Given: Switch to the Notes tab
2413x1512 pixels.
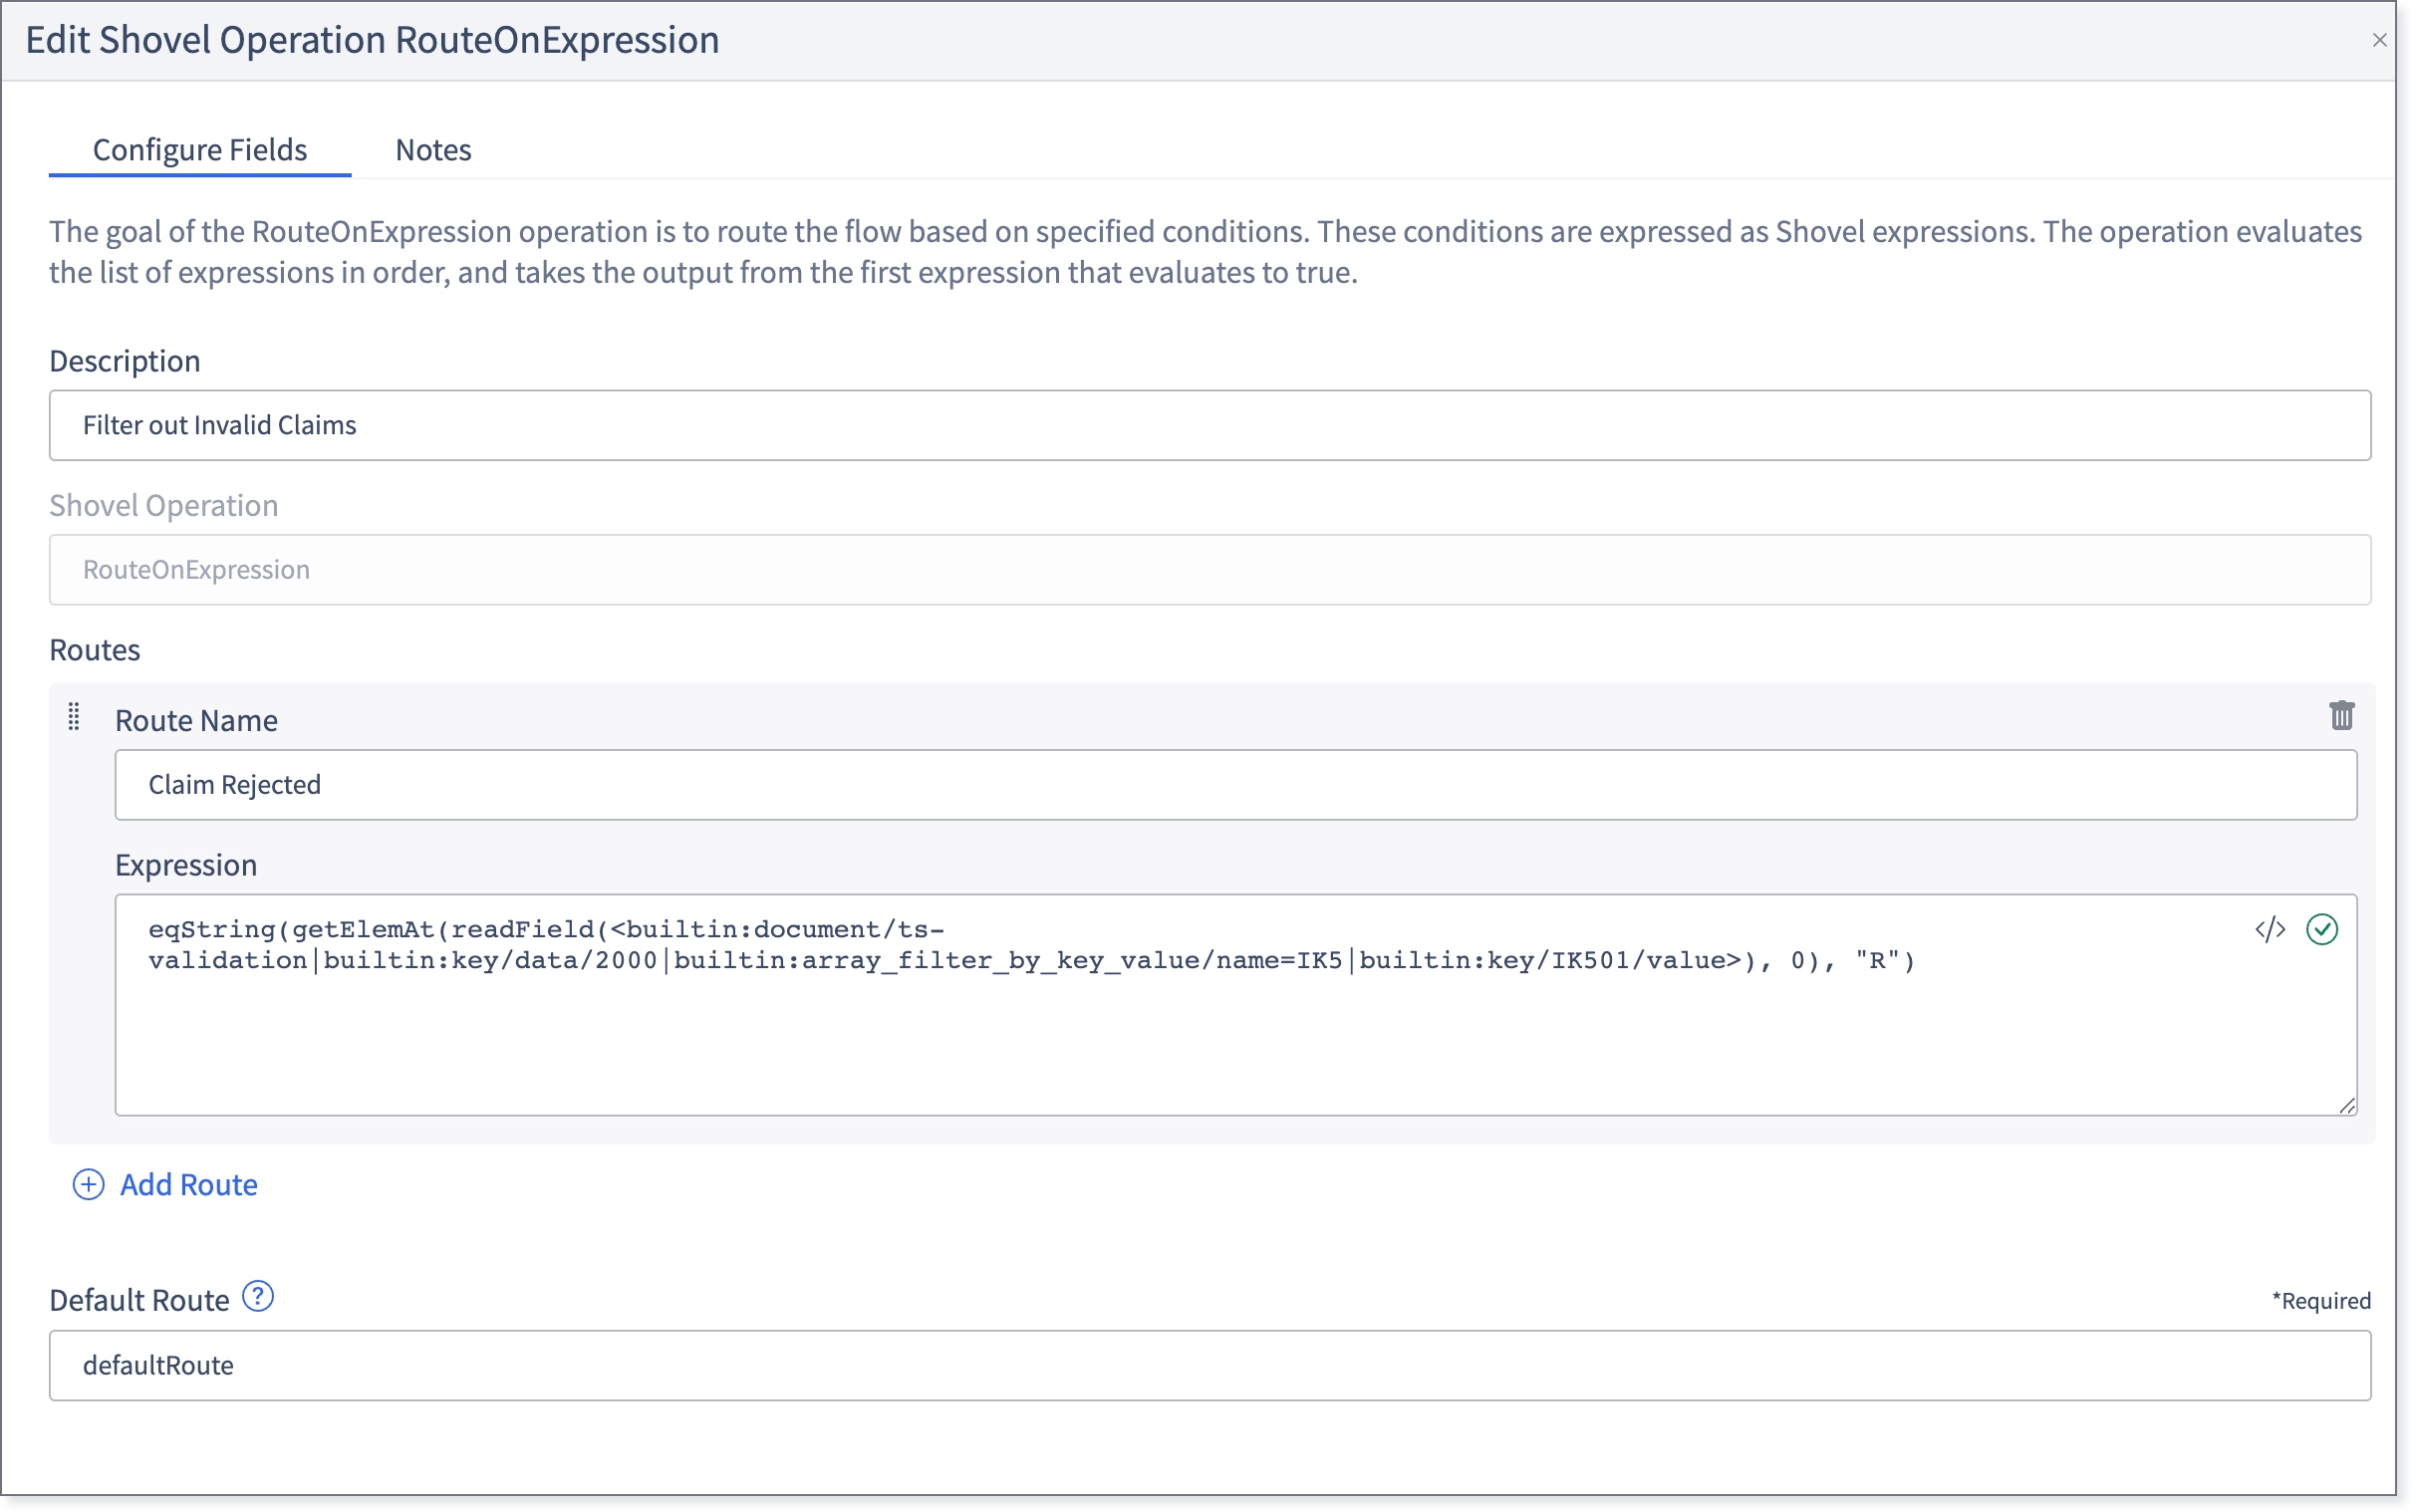Looking at the screenshot, I should pos(433,149).
